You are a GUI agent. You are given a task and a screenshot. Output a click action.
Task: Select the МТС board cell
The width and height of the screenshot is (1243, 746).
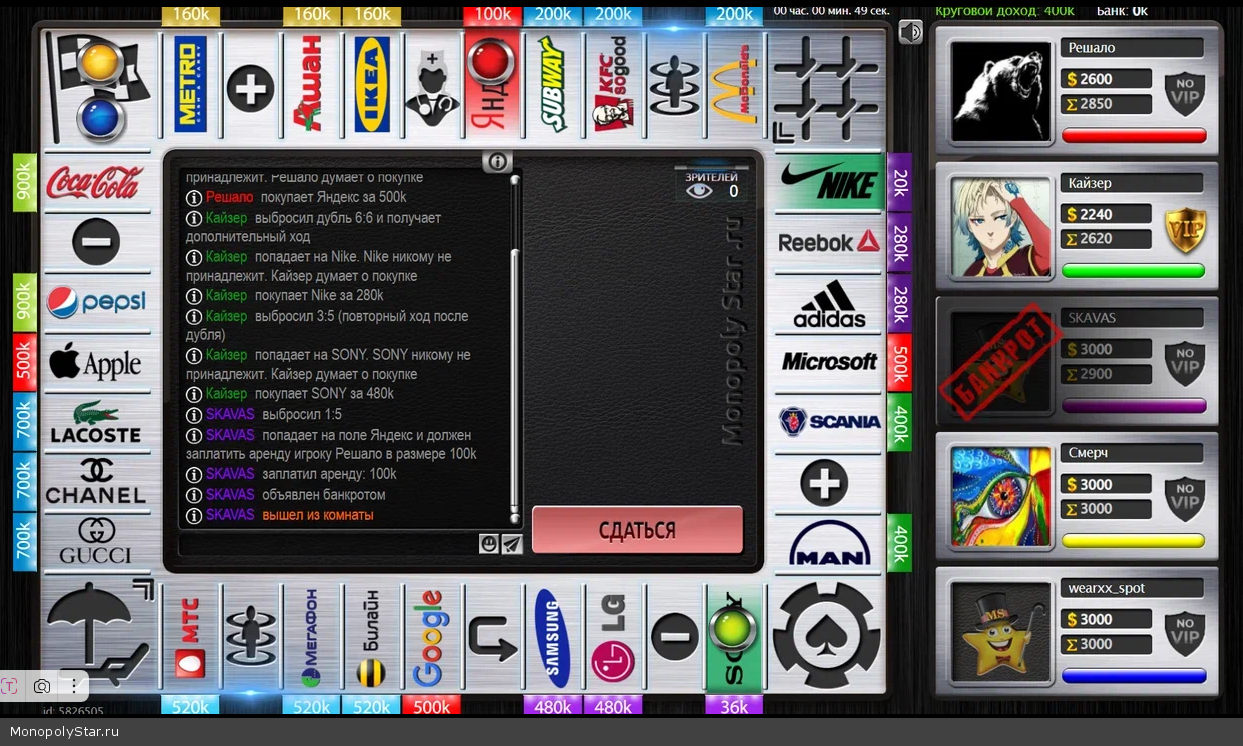pyautogui.click(x=190, y=637)
